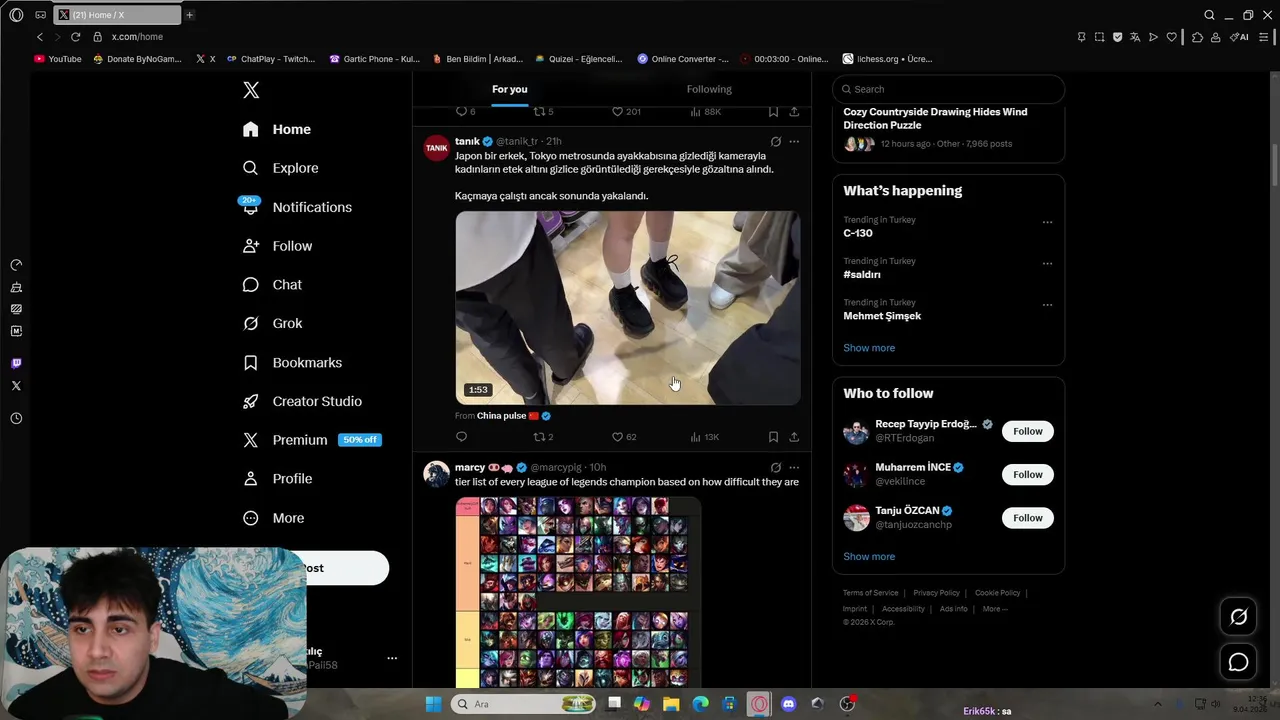Open YouTube bookmark
Viewport: 1280px width, 720px height.
(x=58, y=59)
